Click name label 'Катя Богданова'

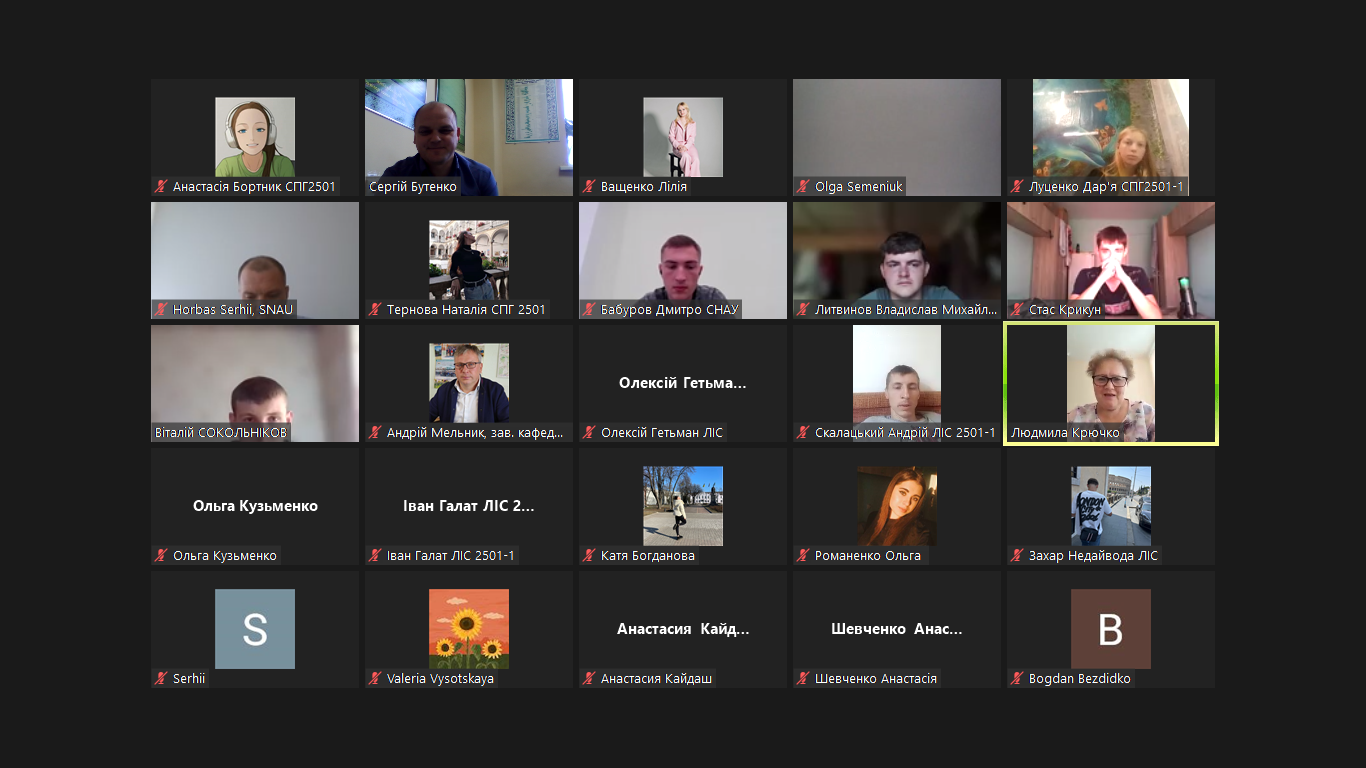(x=648, y=556)
